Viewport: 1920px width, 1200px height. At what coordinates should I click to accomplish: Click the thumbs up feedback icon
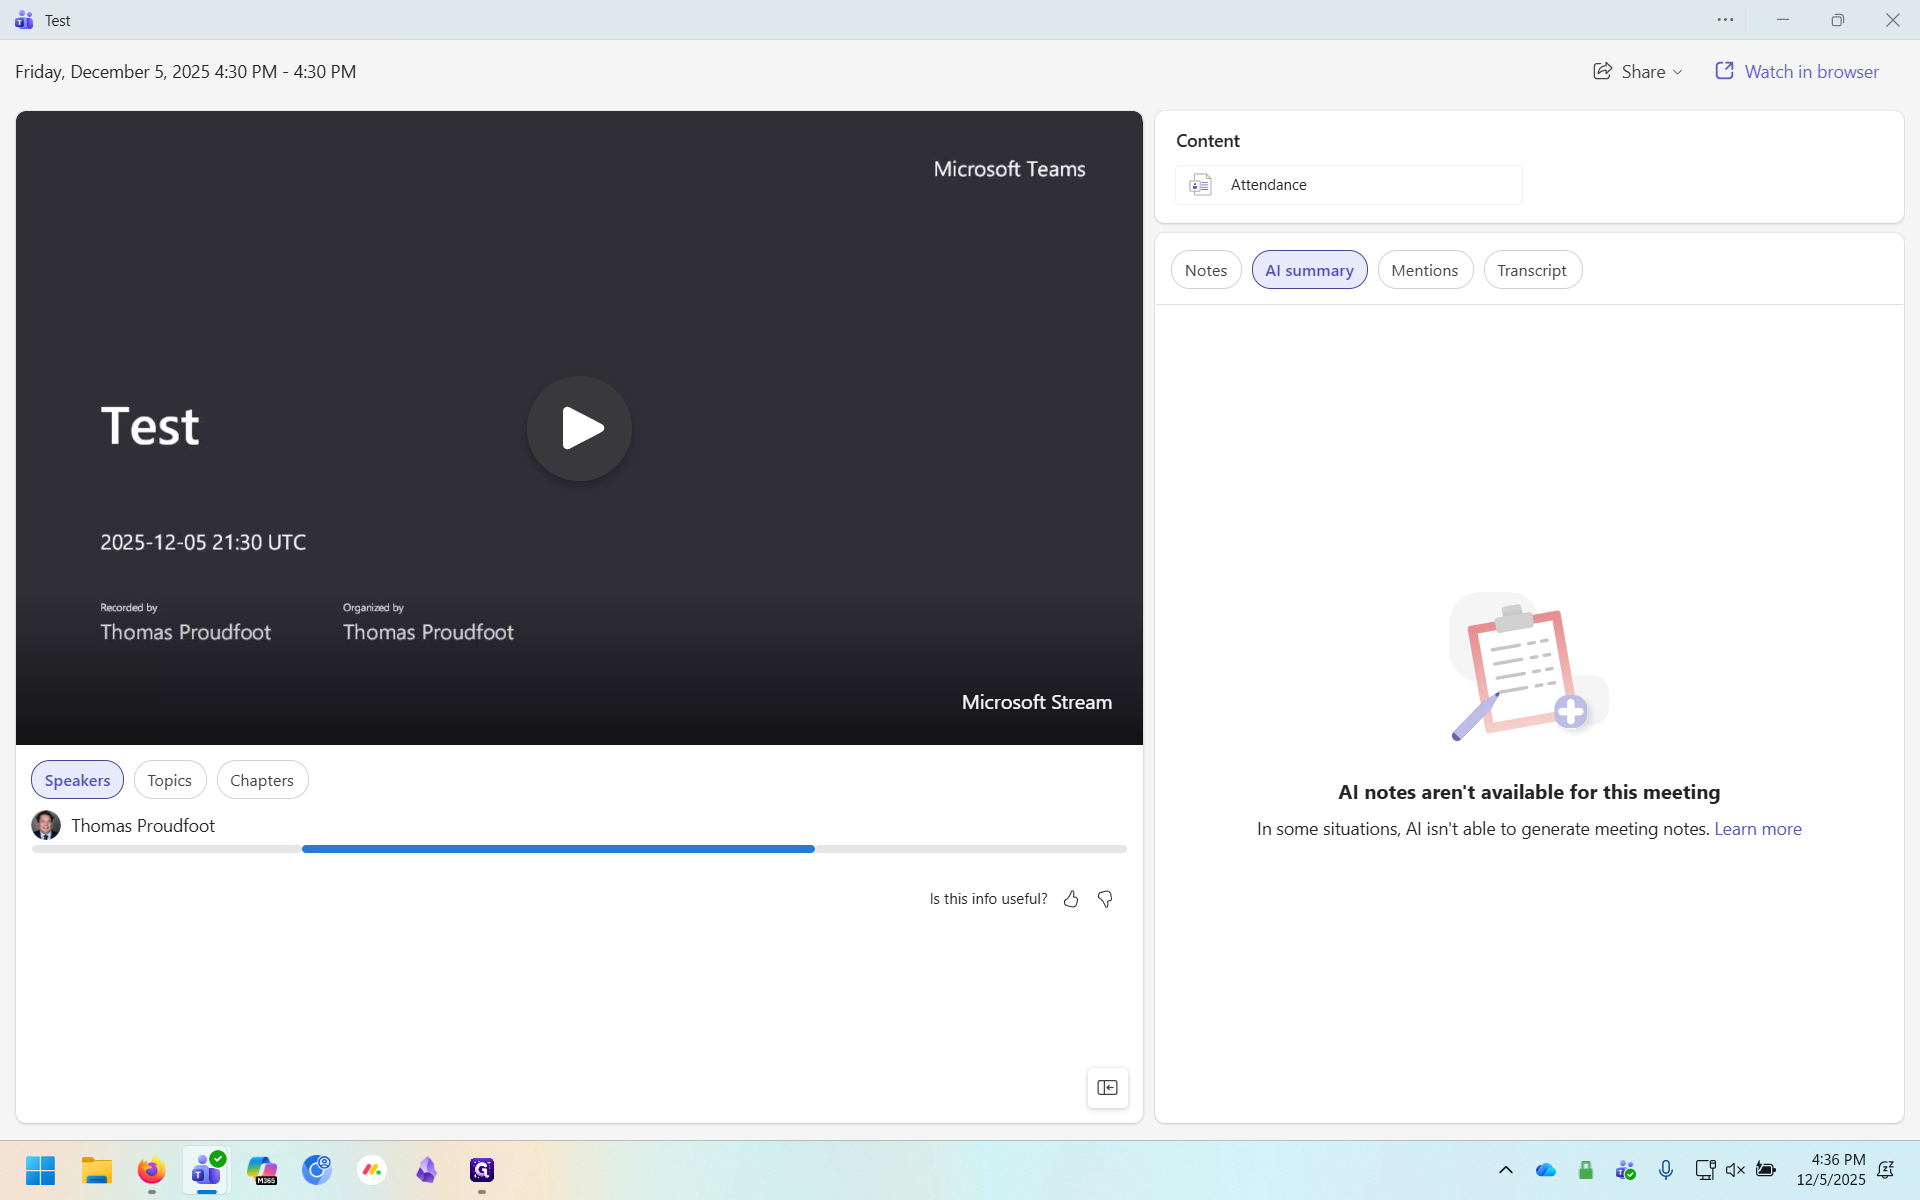(1071, 899)
